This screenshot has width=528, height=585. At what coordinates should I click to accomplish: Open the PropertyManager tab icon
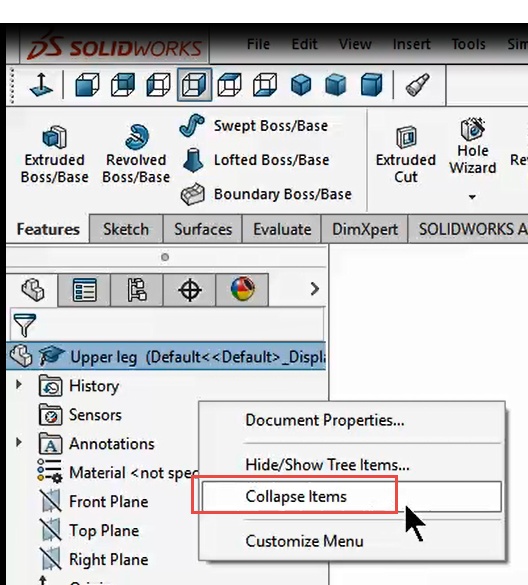tap(85, 290)
